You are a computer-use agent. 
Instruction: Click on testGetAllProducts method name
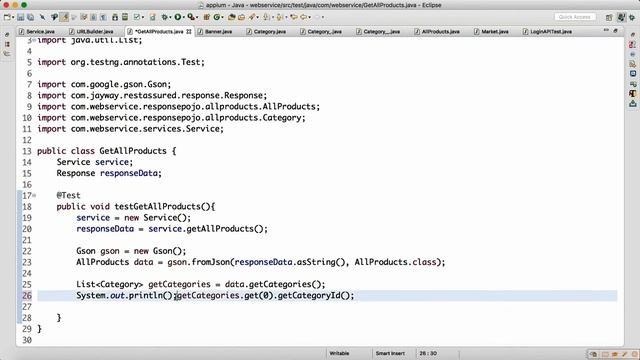[158, 207]
